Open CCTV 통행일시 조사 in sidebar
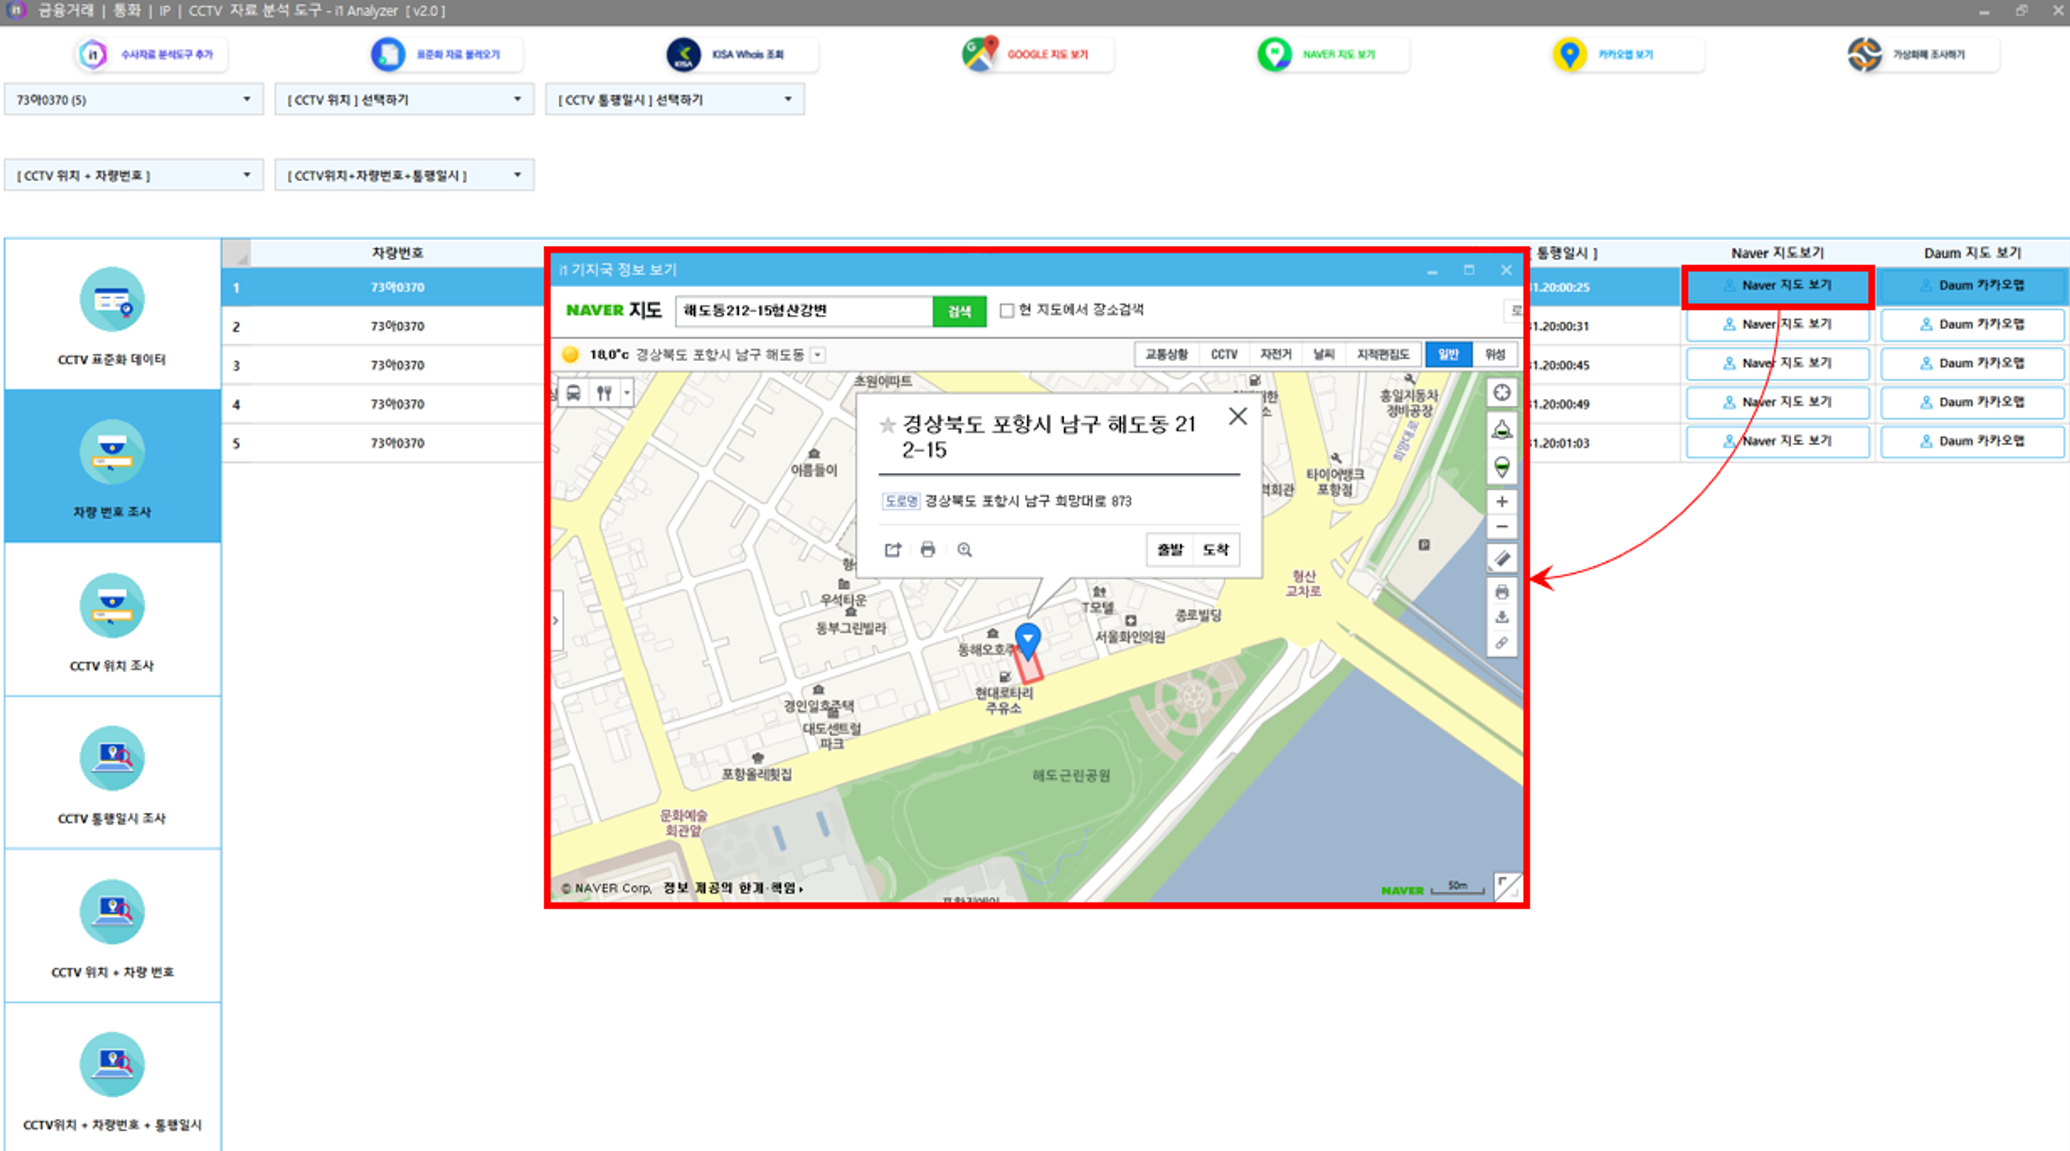The width and height of the screenshot is (2070, 1151). [112, 773]
